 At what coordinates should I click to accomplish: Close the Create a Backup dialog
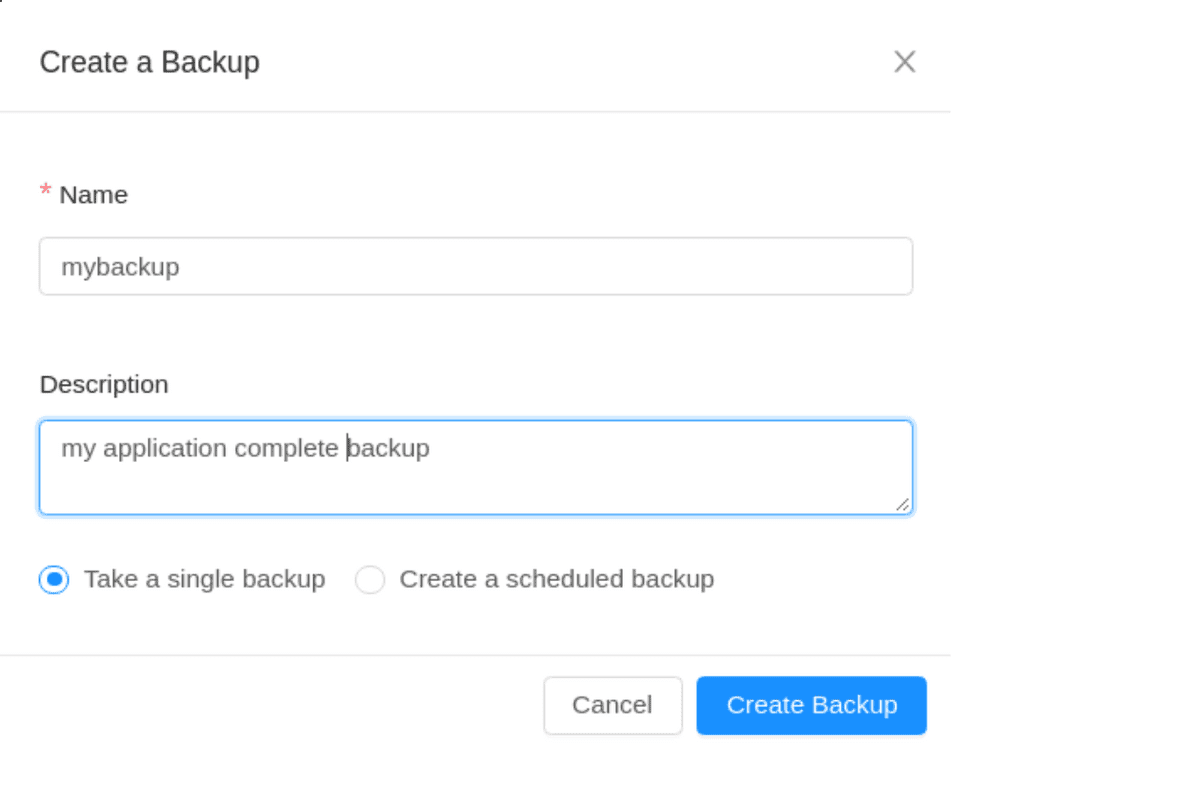click(x=905, y=62)
